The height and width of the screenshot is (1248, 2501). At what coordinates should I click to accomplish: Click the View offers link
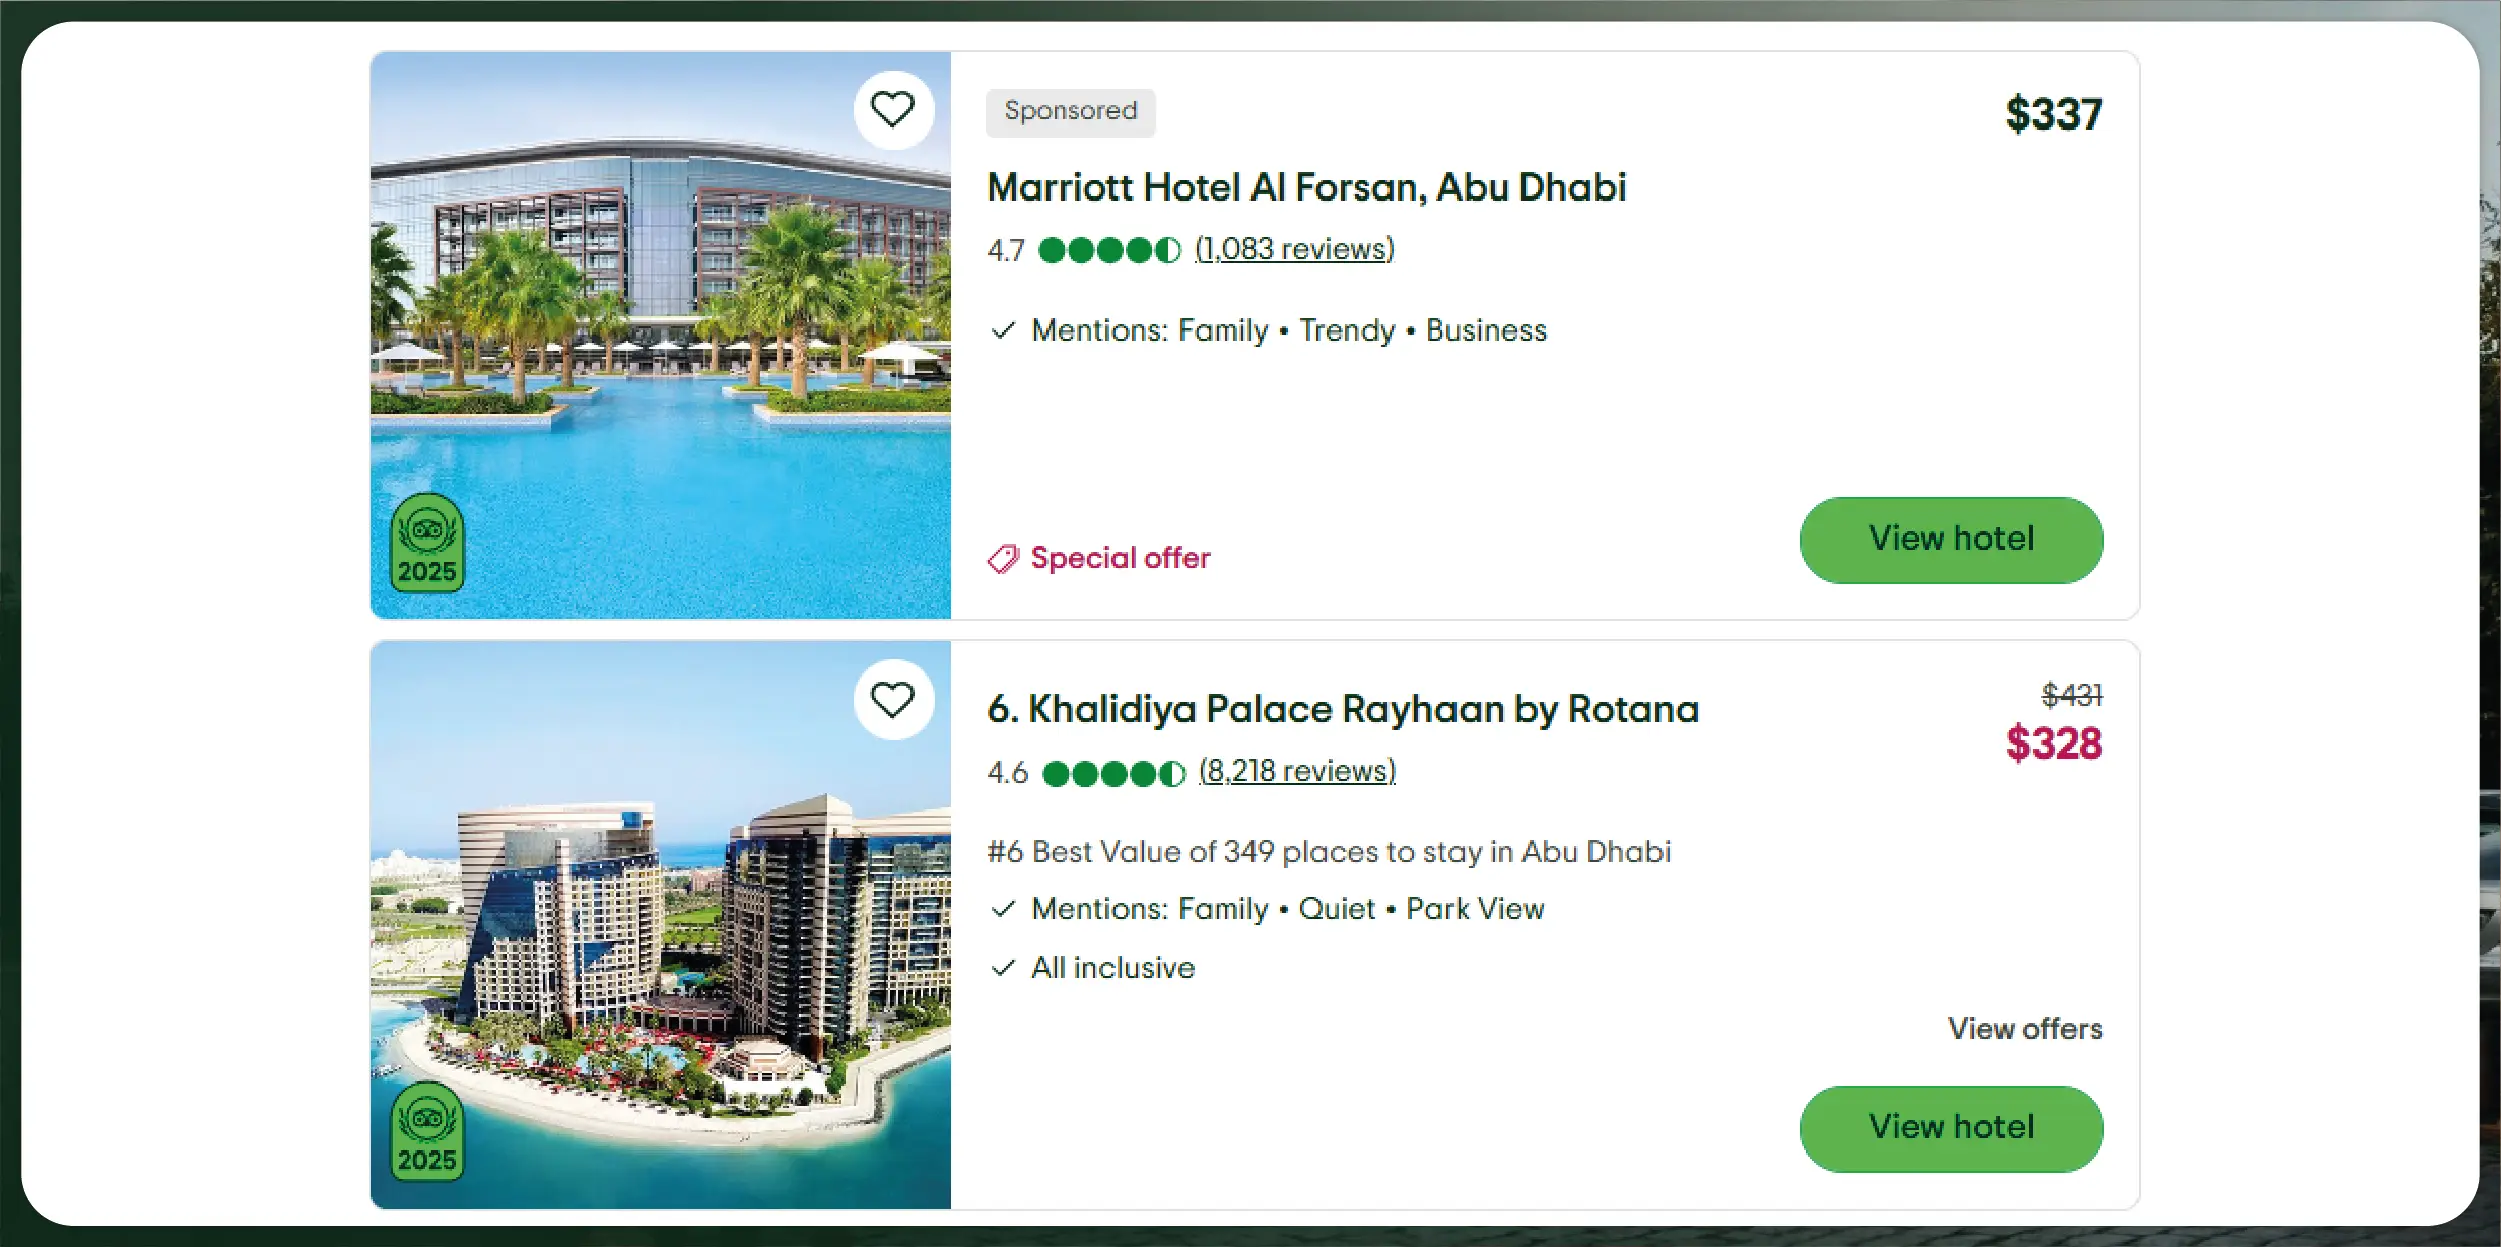(2024, 1029)
